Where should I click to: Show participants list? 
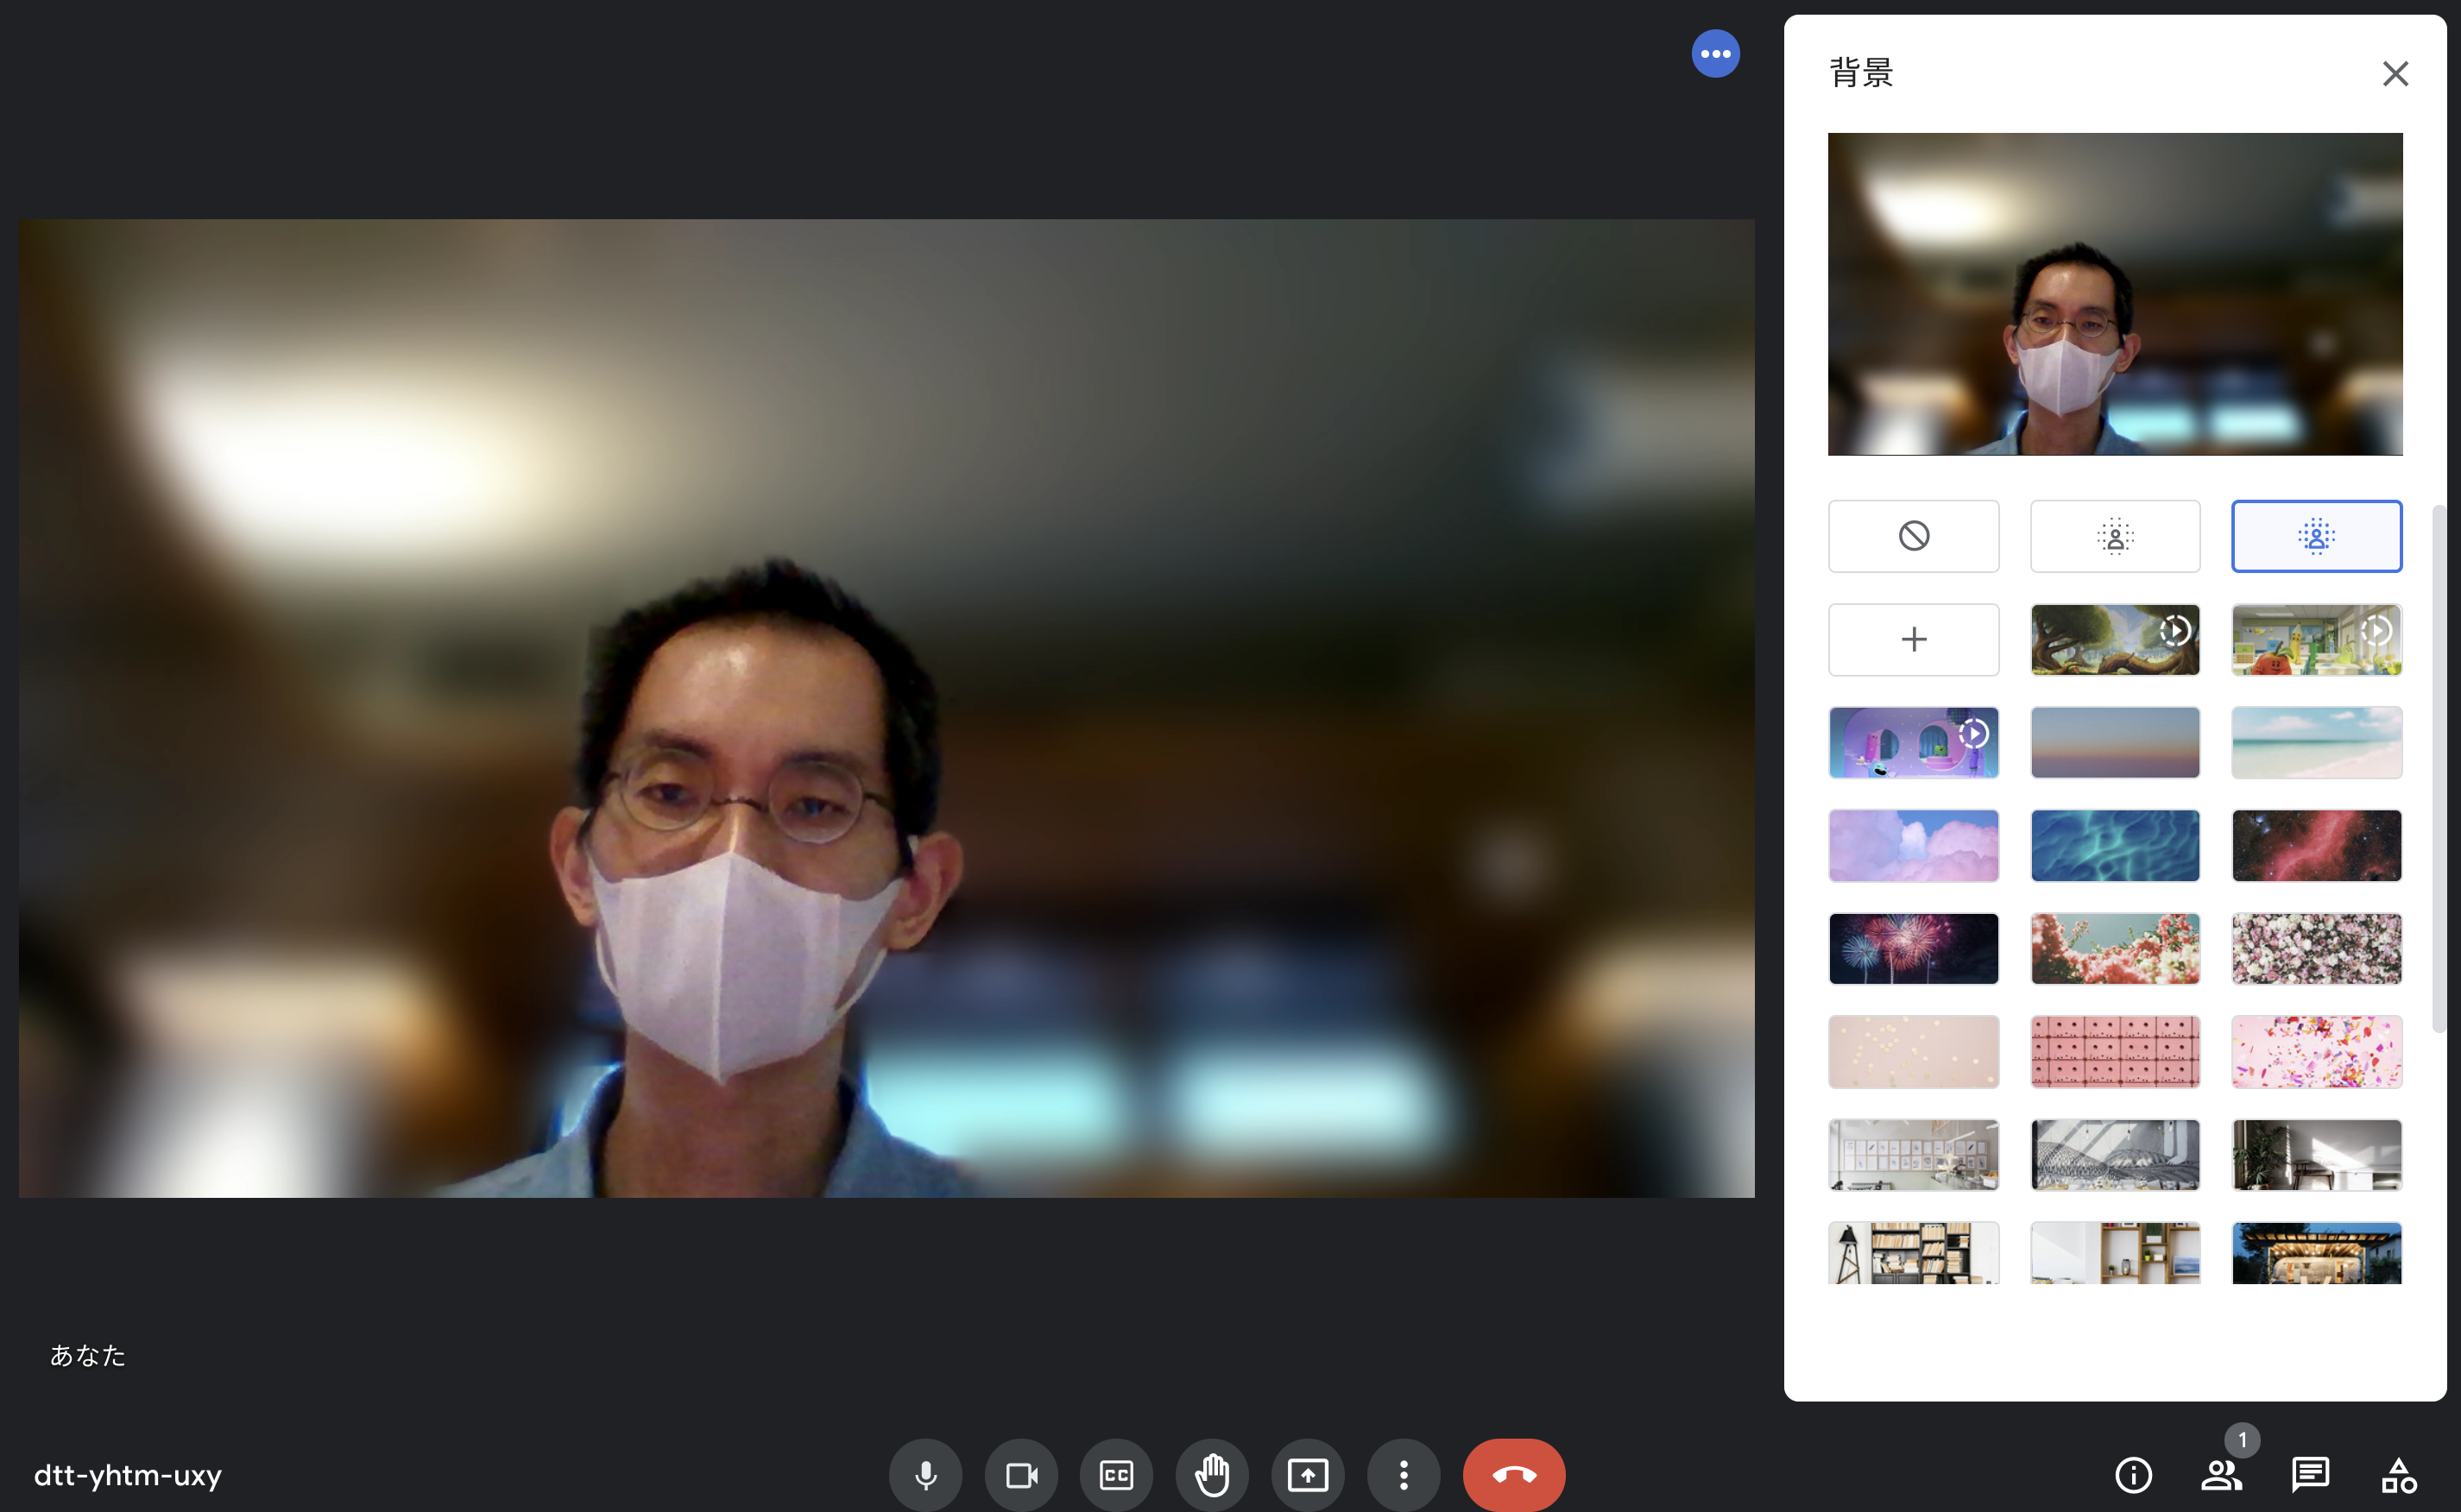[x=2221, y=1475]
